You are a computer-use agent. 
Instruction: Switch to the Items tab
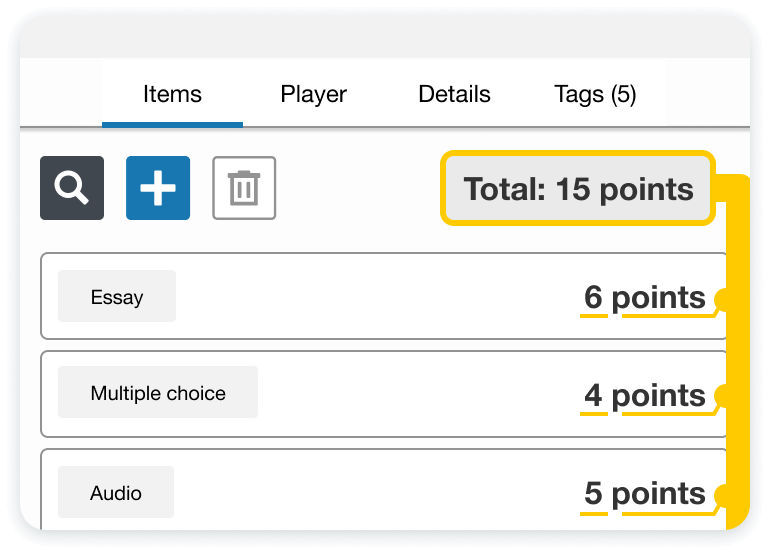tap(172, 95)
